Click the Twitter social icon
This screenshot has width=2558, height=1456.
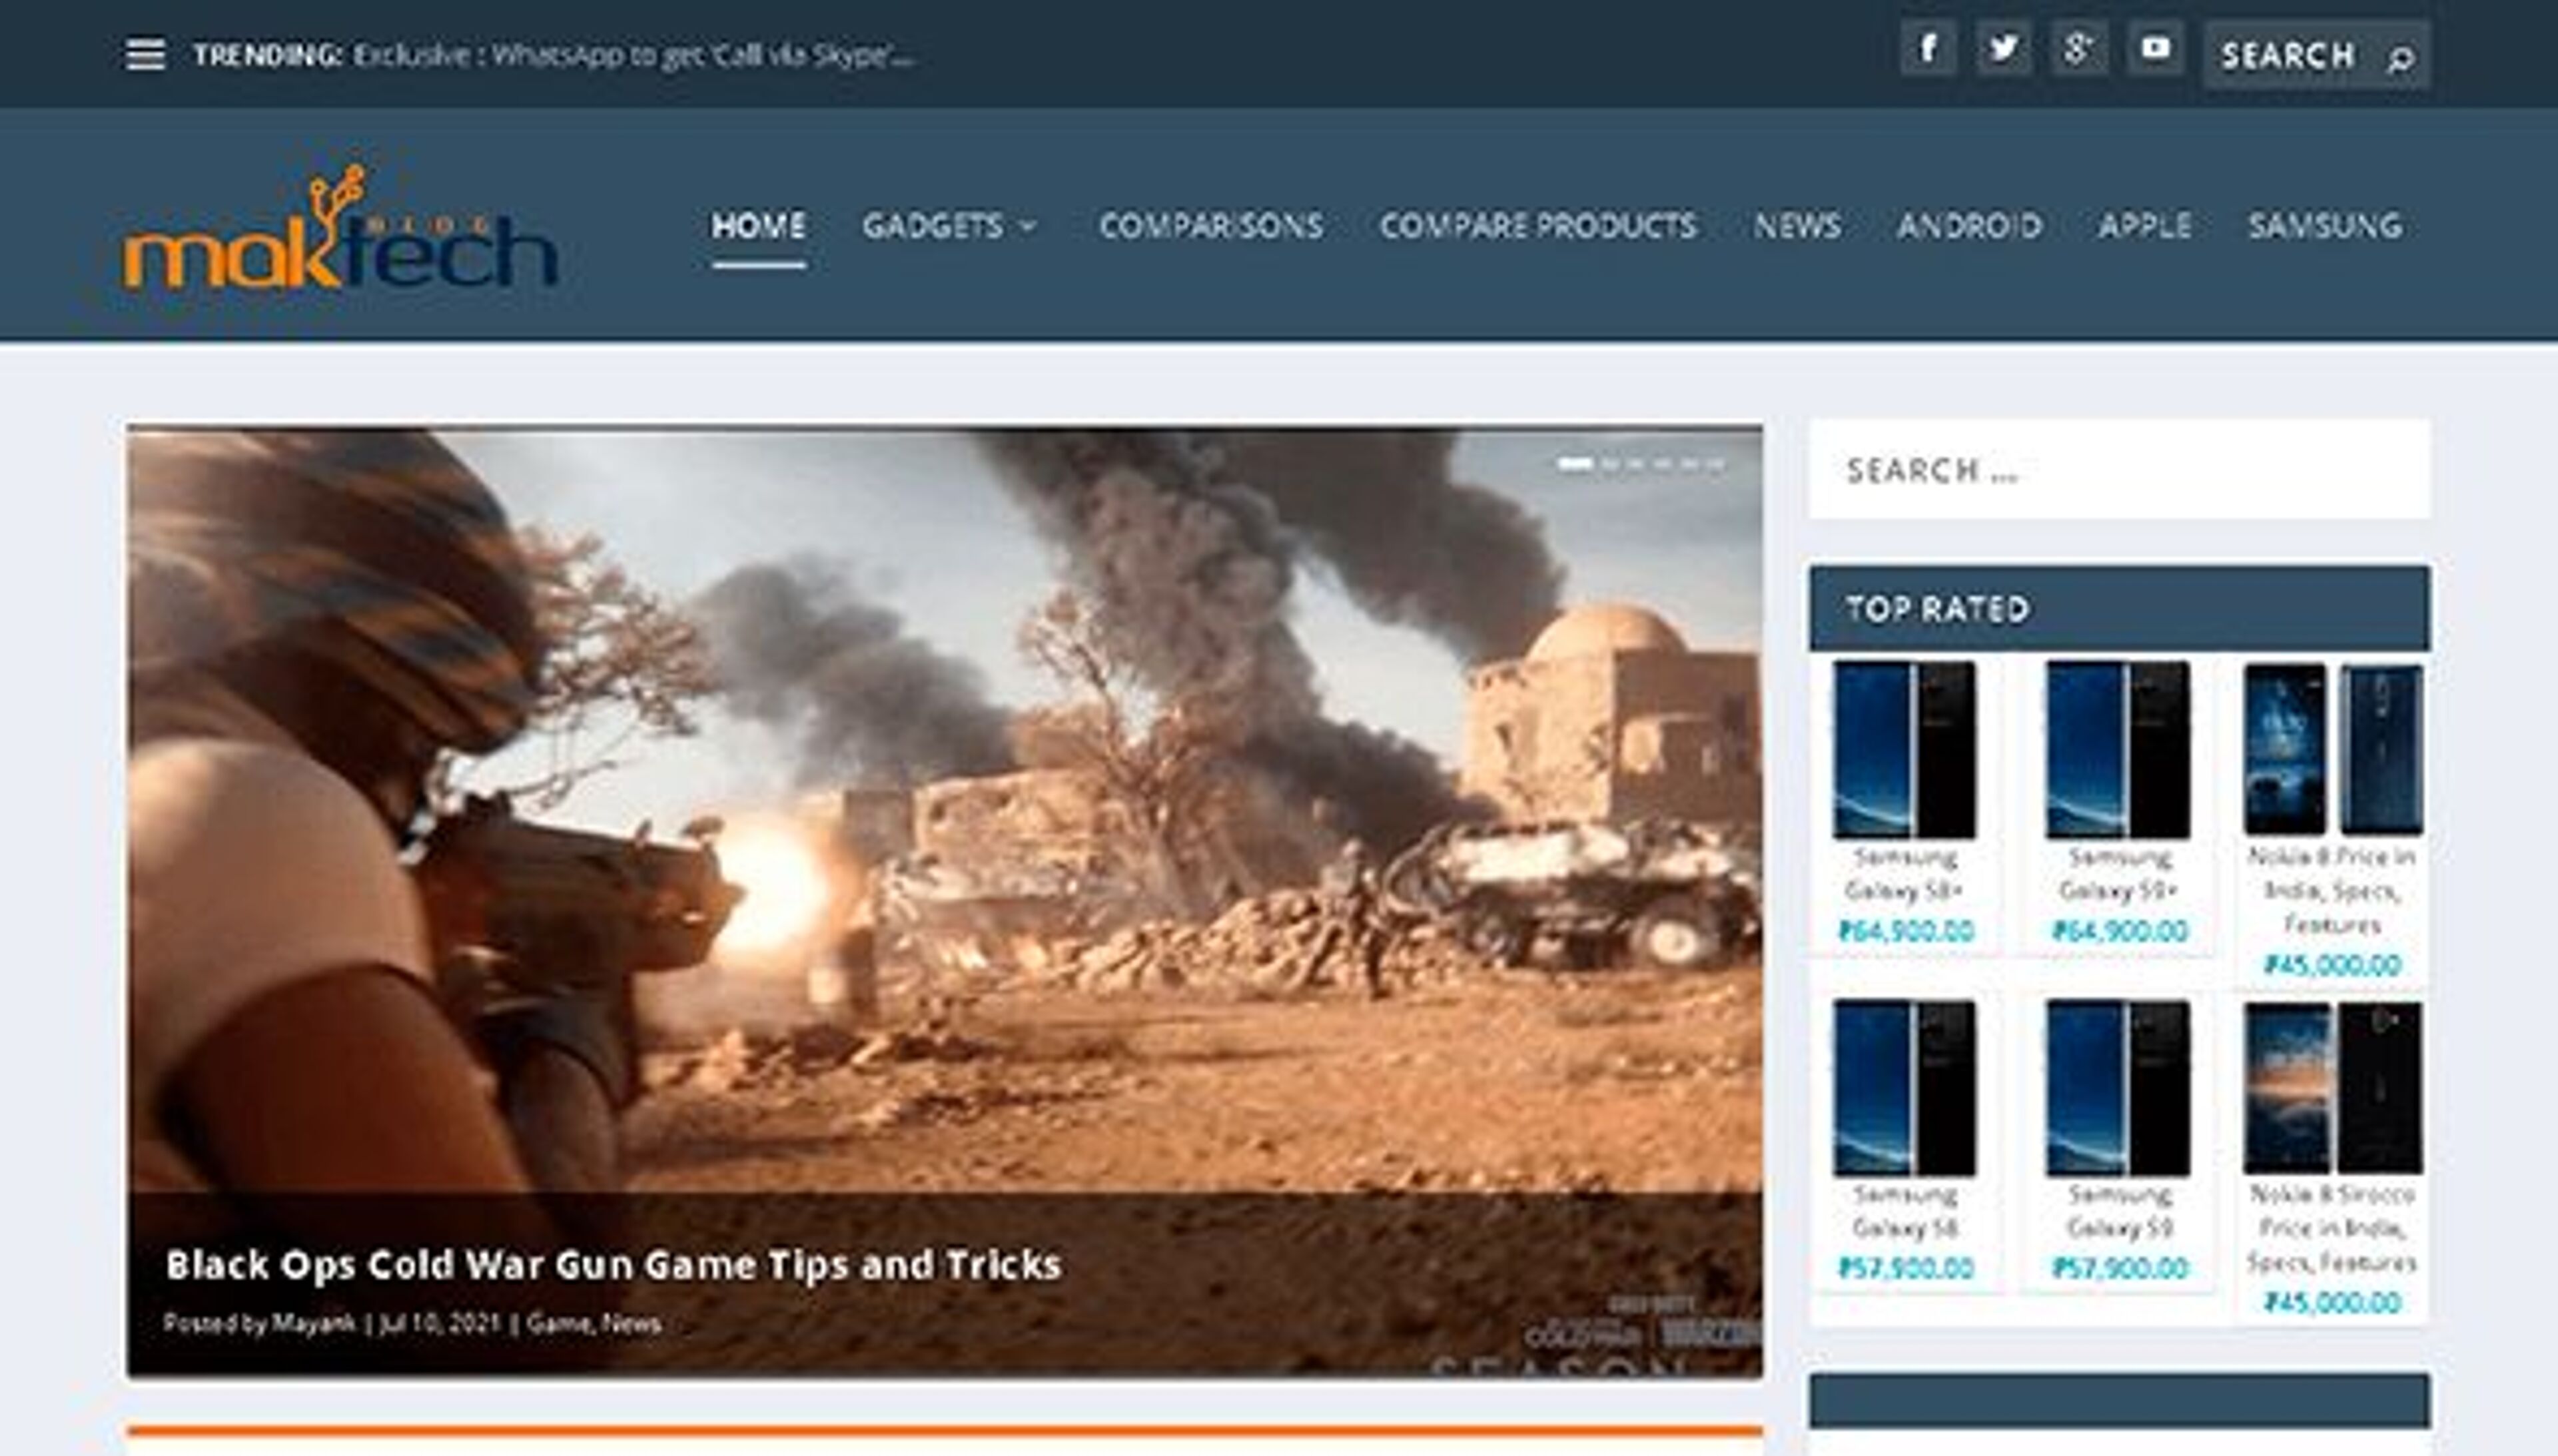(x=2003, y=48)
